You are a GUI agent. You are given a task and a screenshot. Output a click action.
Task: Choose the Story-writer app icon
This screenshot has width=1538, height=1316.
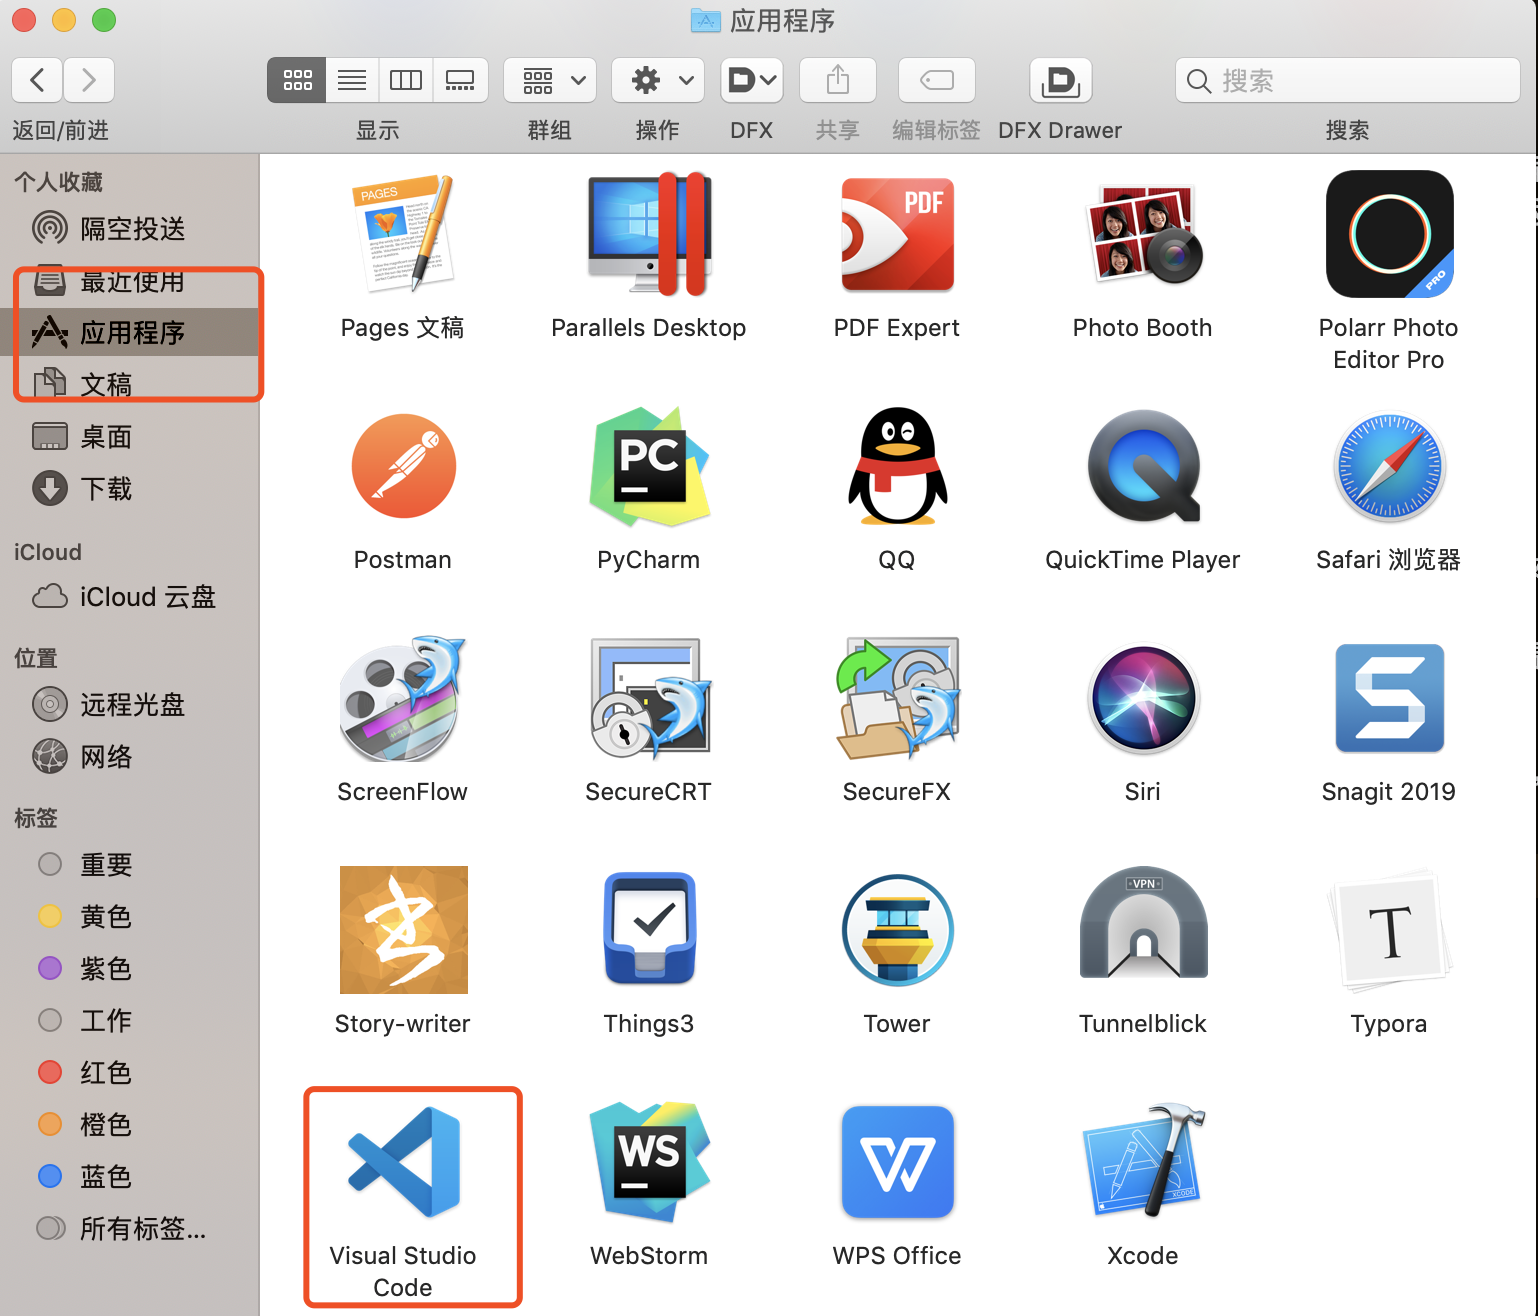tap(403, 930)
